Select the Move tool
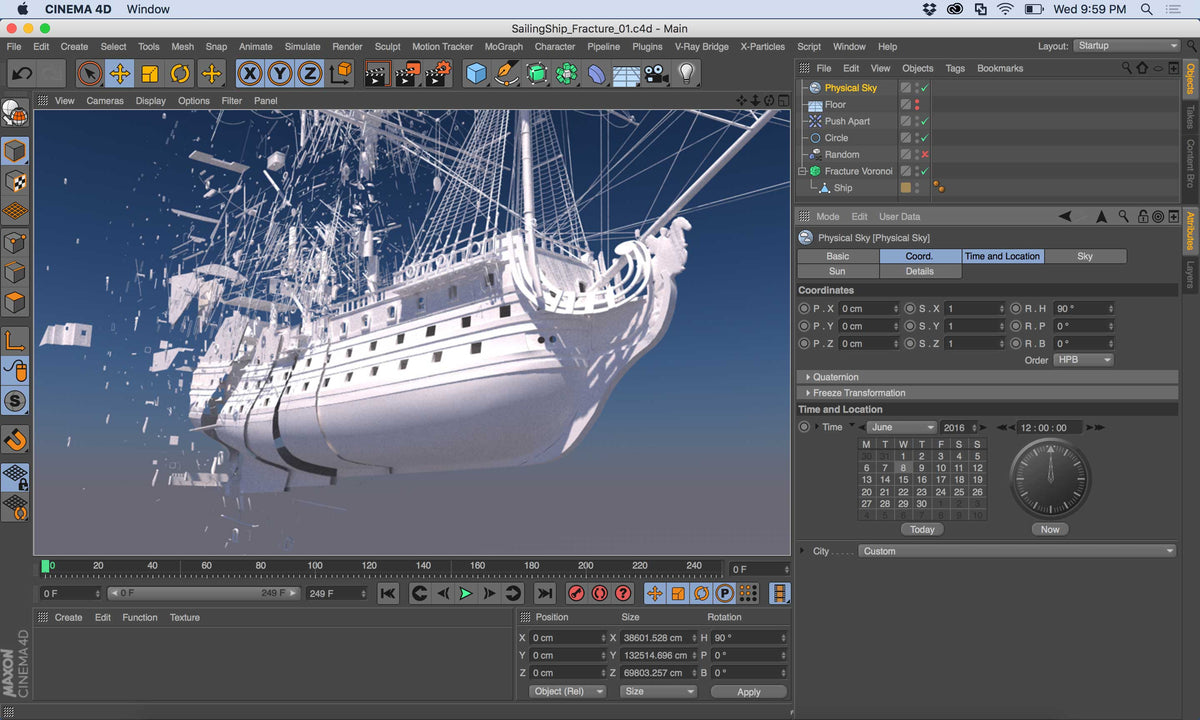Image resolution: width=1200 pixels, height=720 pixels. click(119, 73)
